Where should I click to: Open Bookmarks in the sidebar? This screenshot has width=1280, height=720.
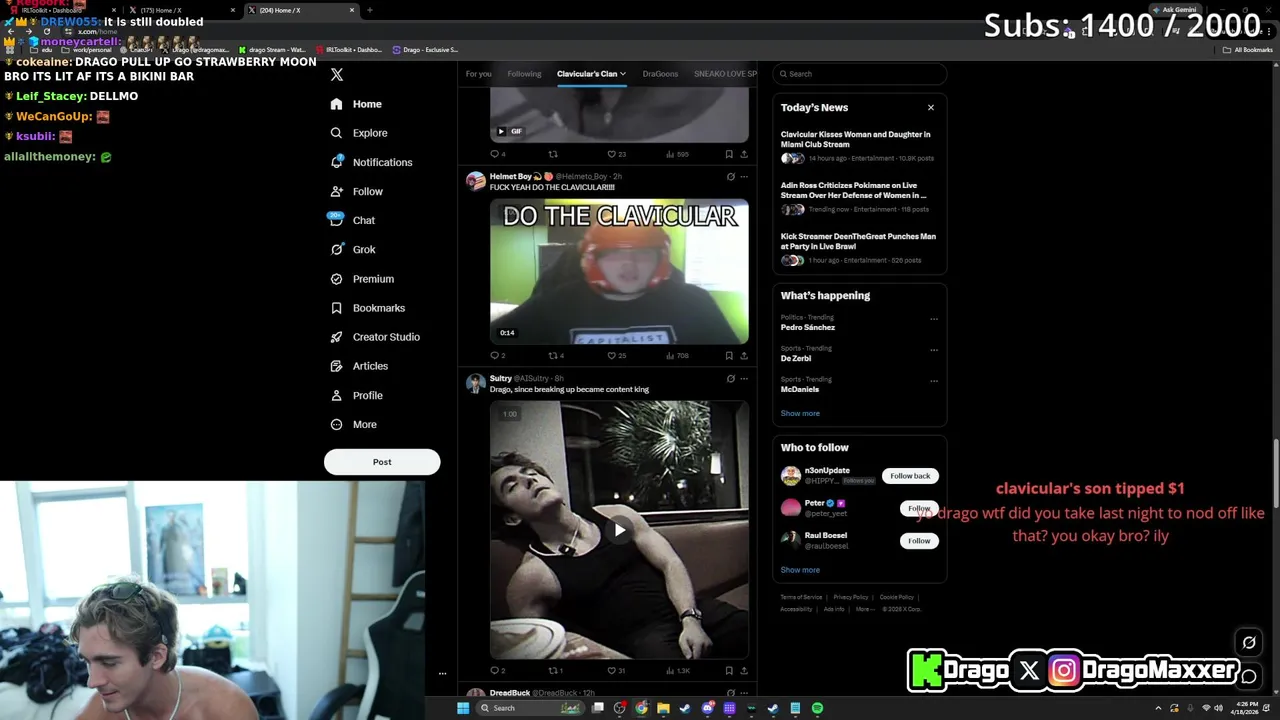click(x=367, y=308)
